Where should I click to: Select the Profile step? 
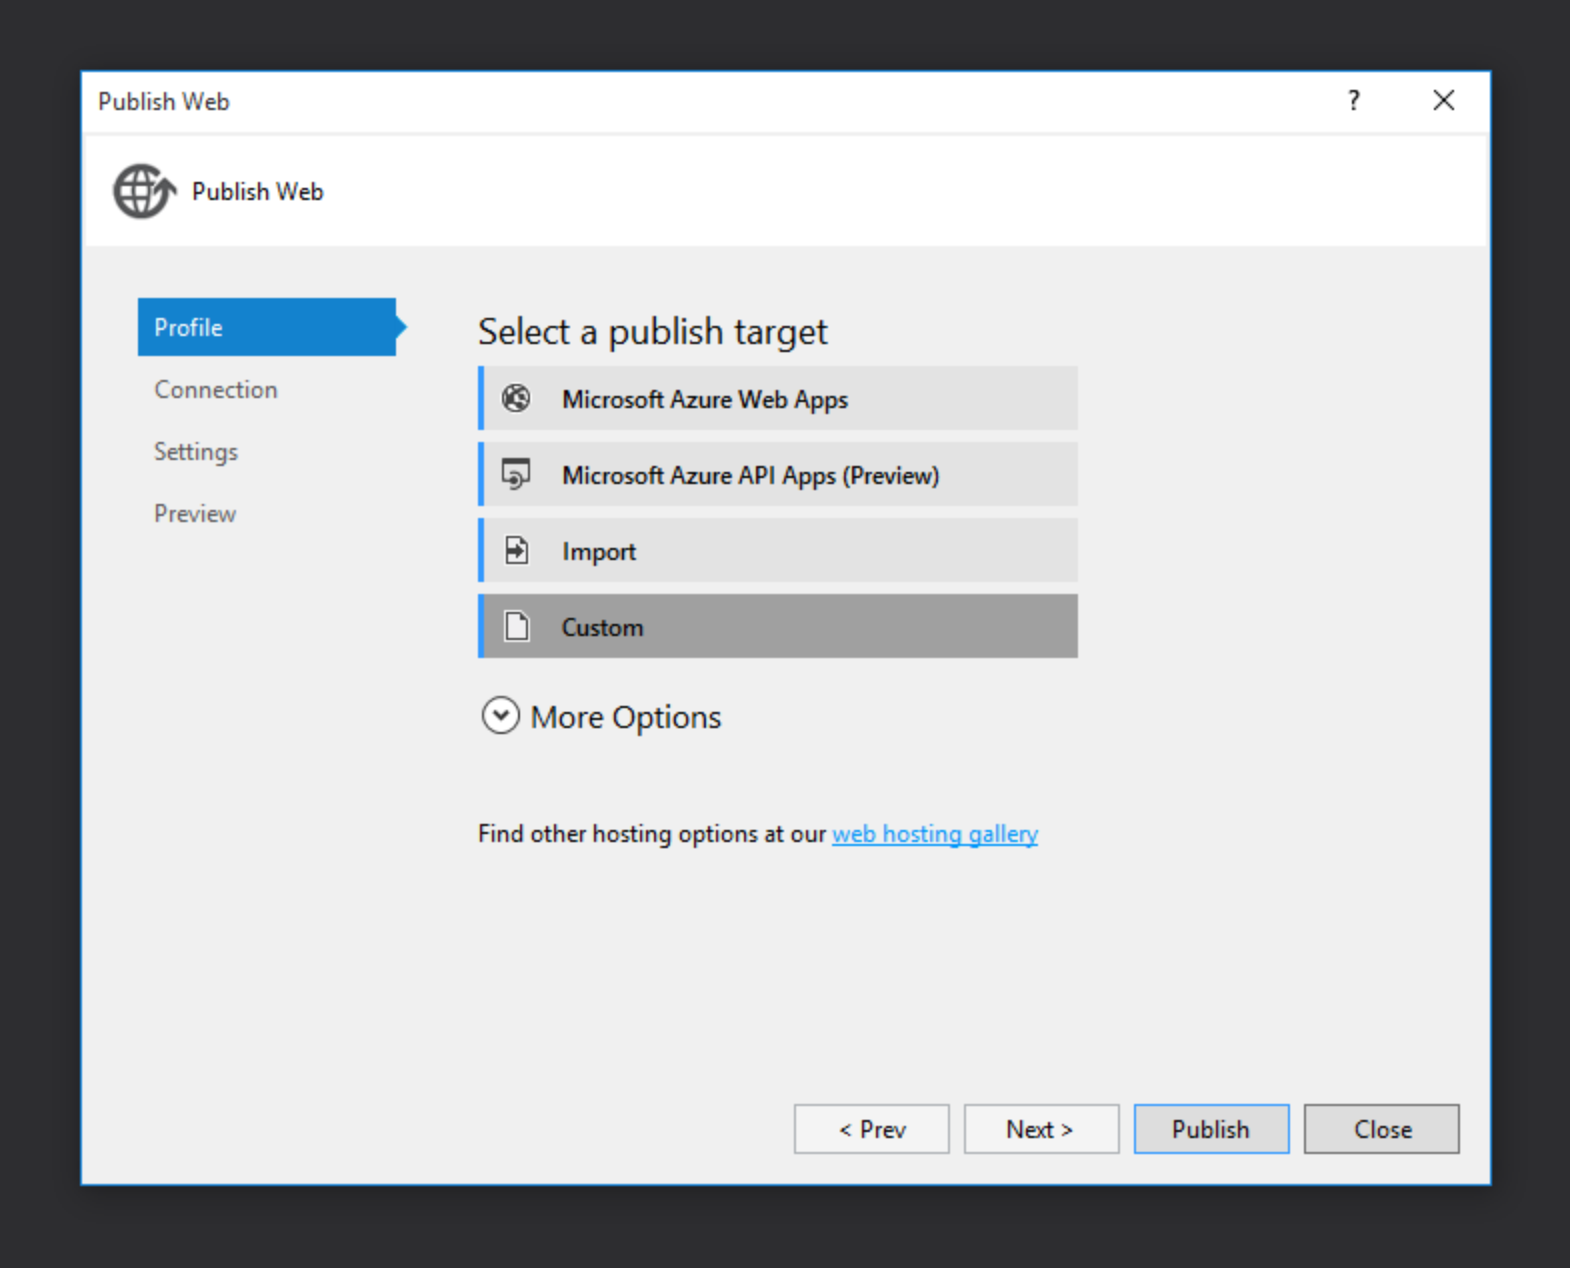coord(268,327)
